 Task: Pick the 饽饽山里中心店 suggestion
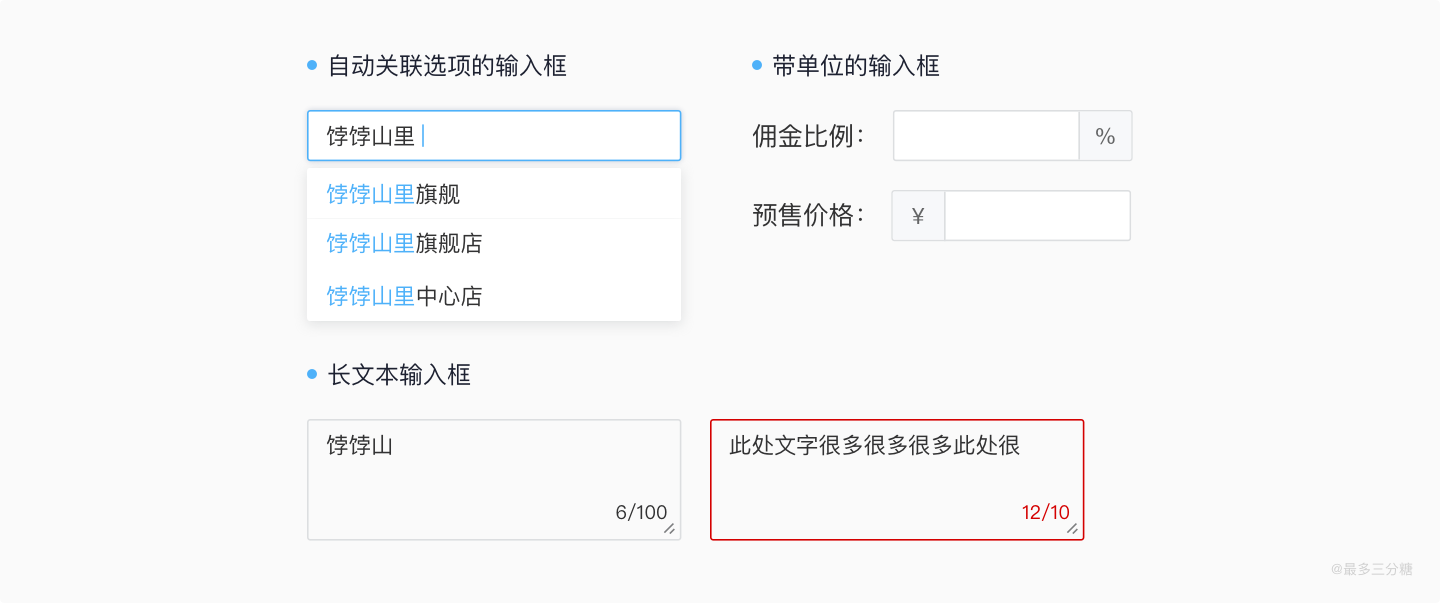pyautogui.click(x=405, y=296)
